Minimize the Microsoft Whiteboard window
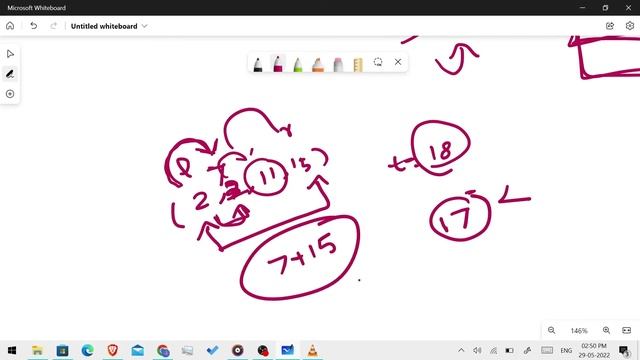The image size is (640, 360). point(582,8)
